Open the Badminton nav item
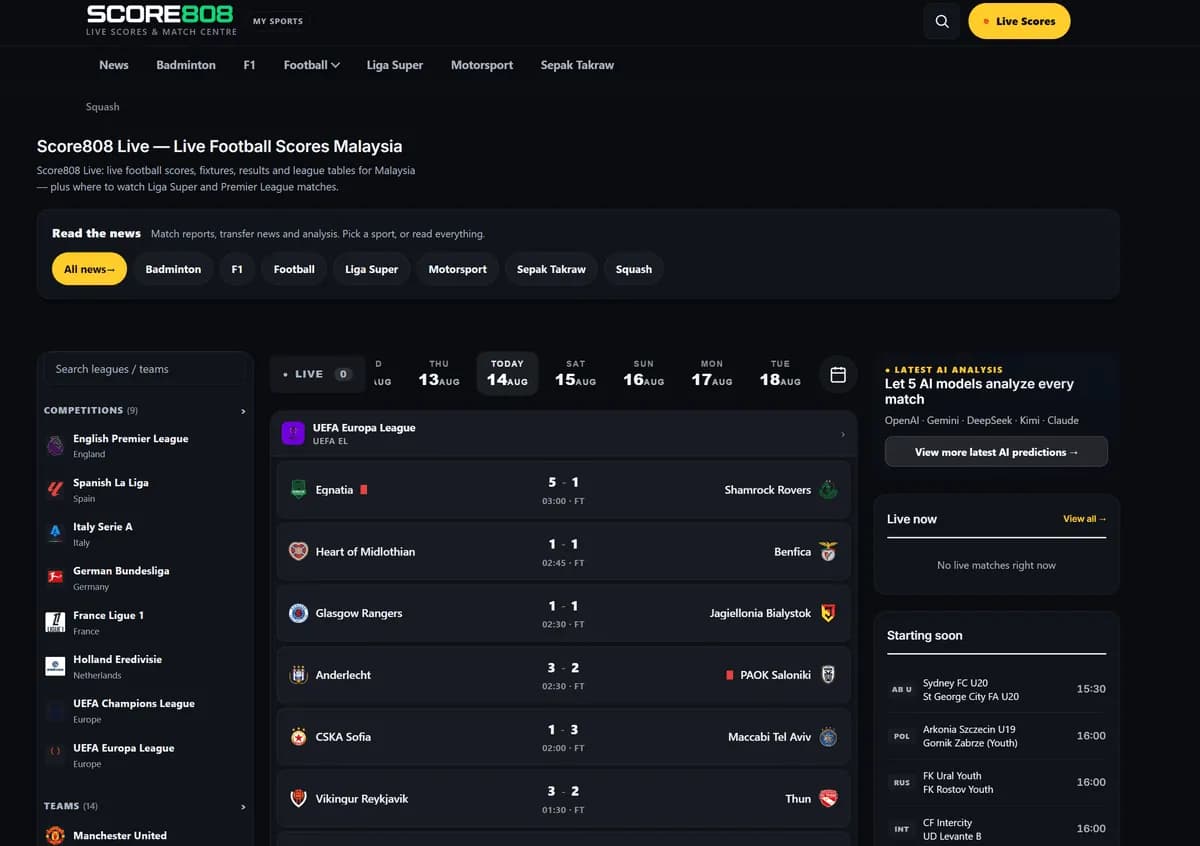 [x=186, y=65]
